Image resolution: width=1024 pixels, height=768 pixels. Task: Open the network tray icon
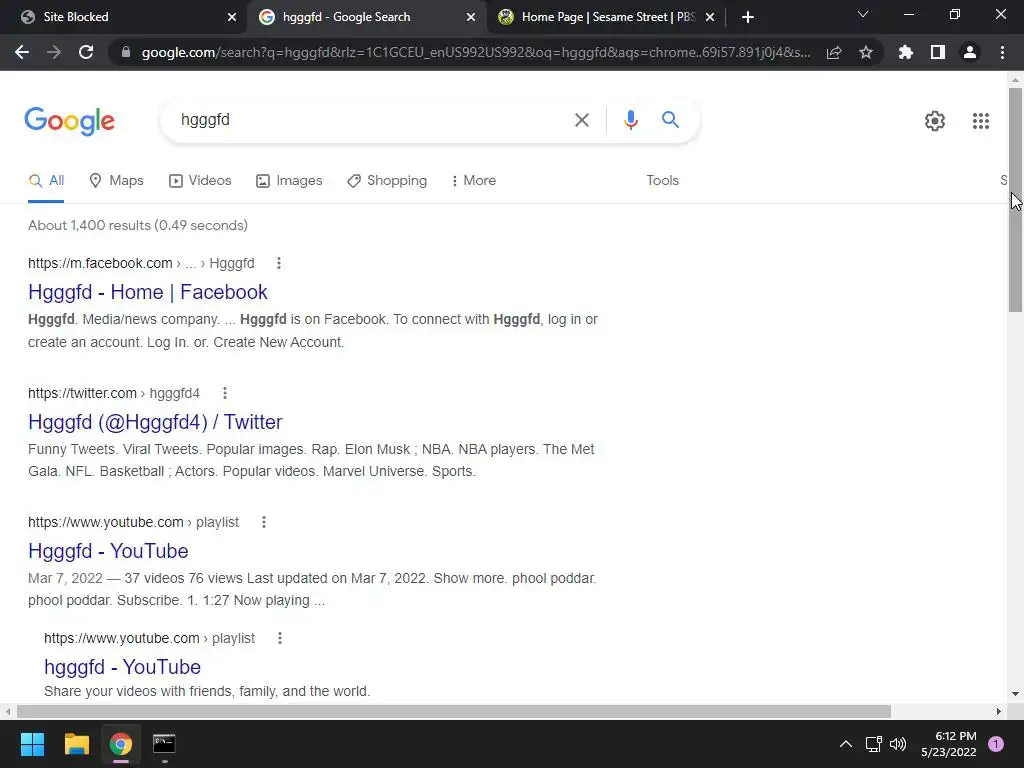(873, 744)
